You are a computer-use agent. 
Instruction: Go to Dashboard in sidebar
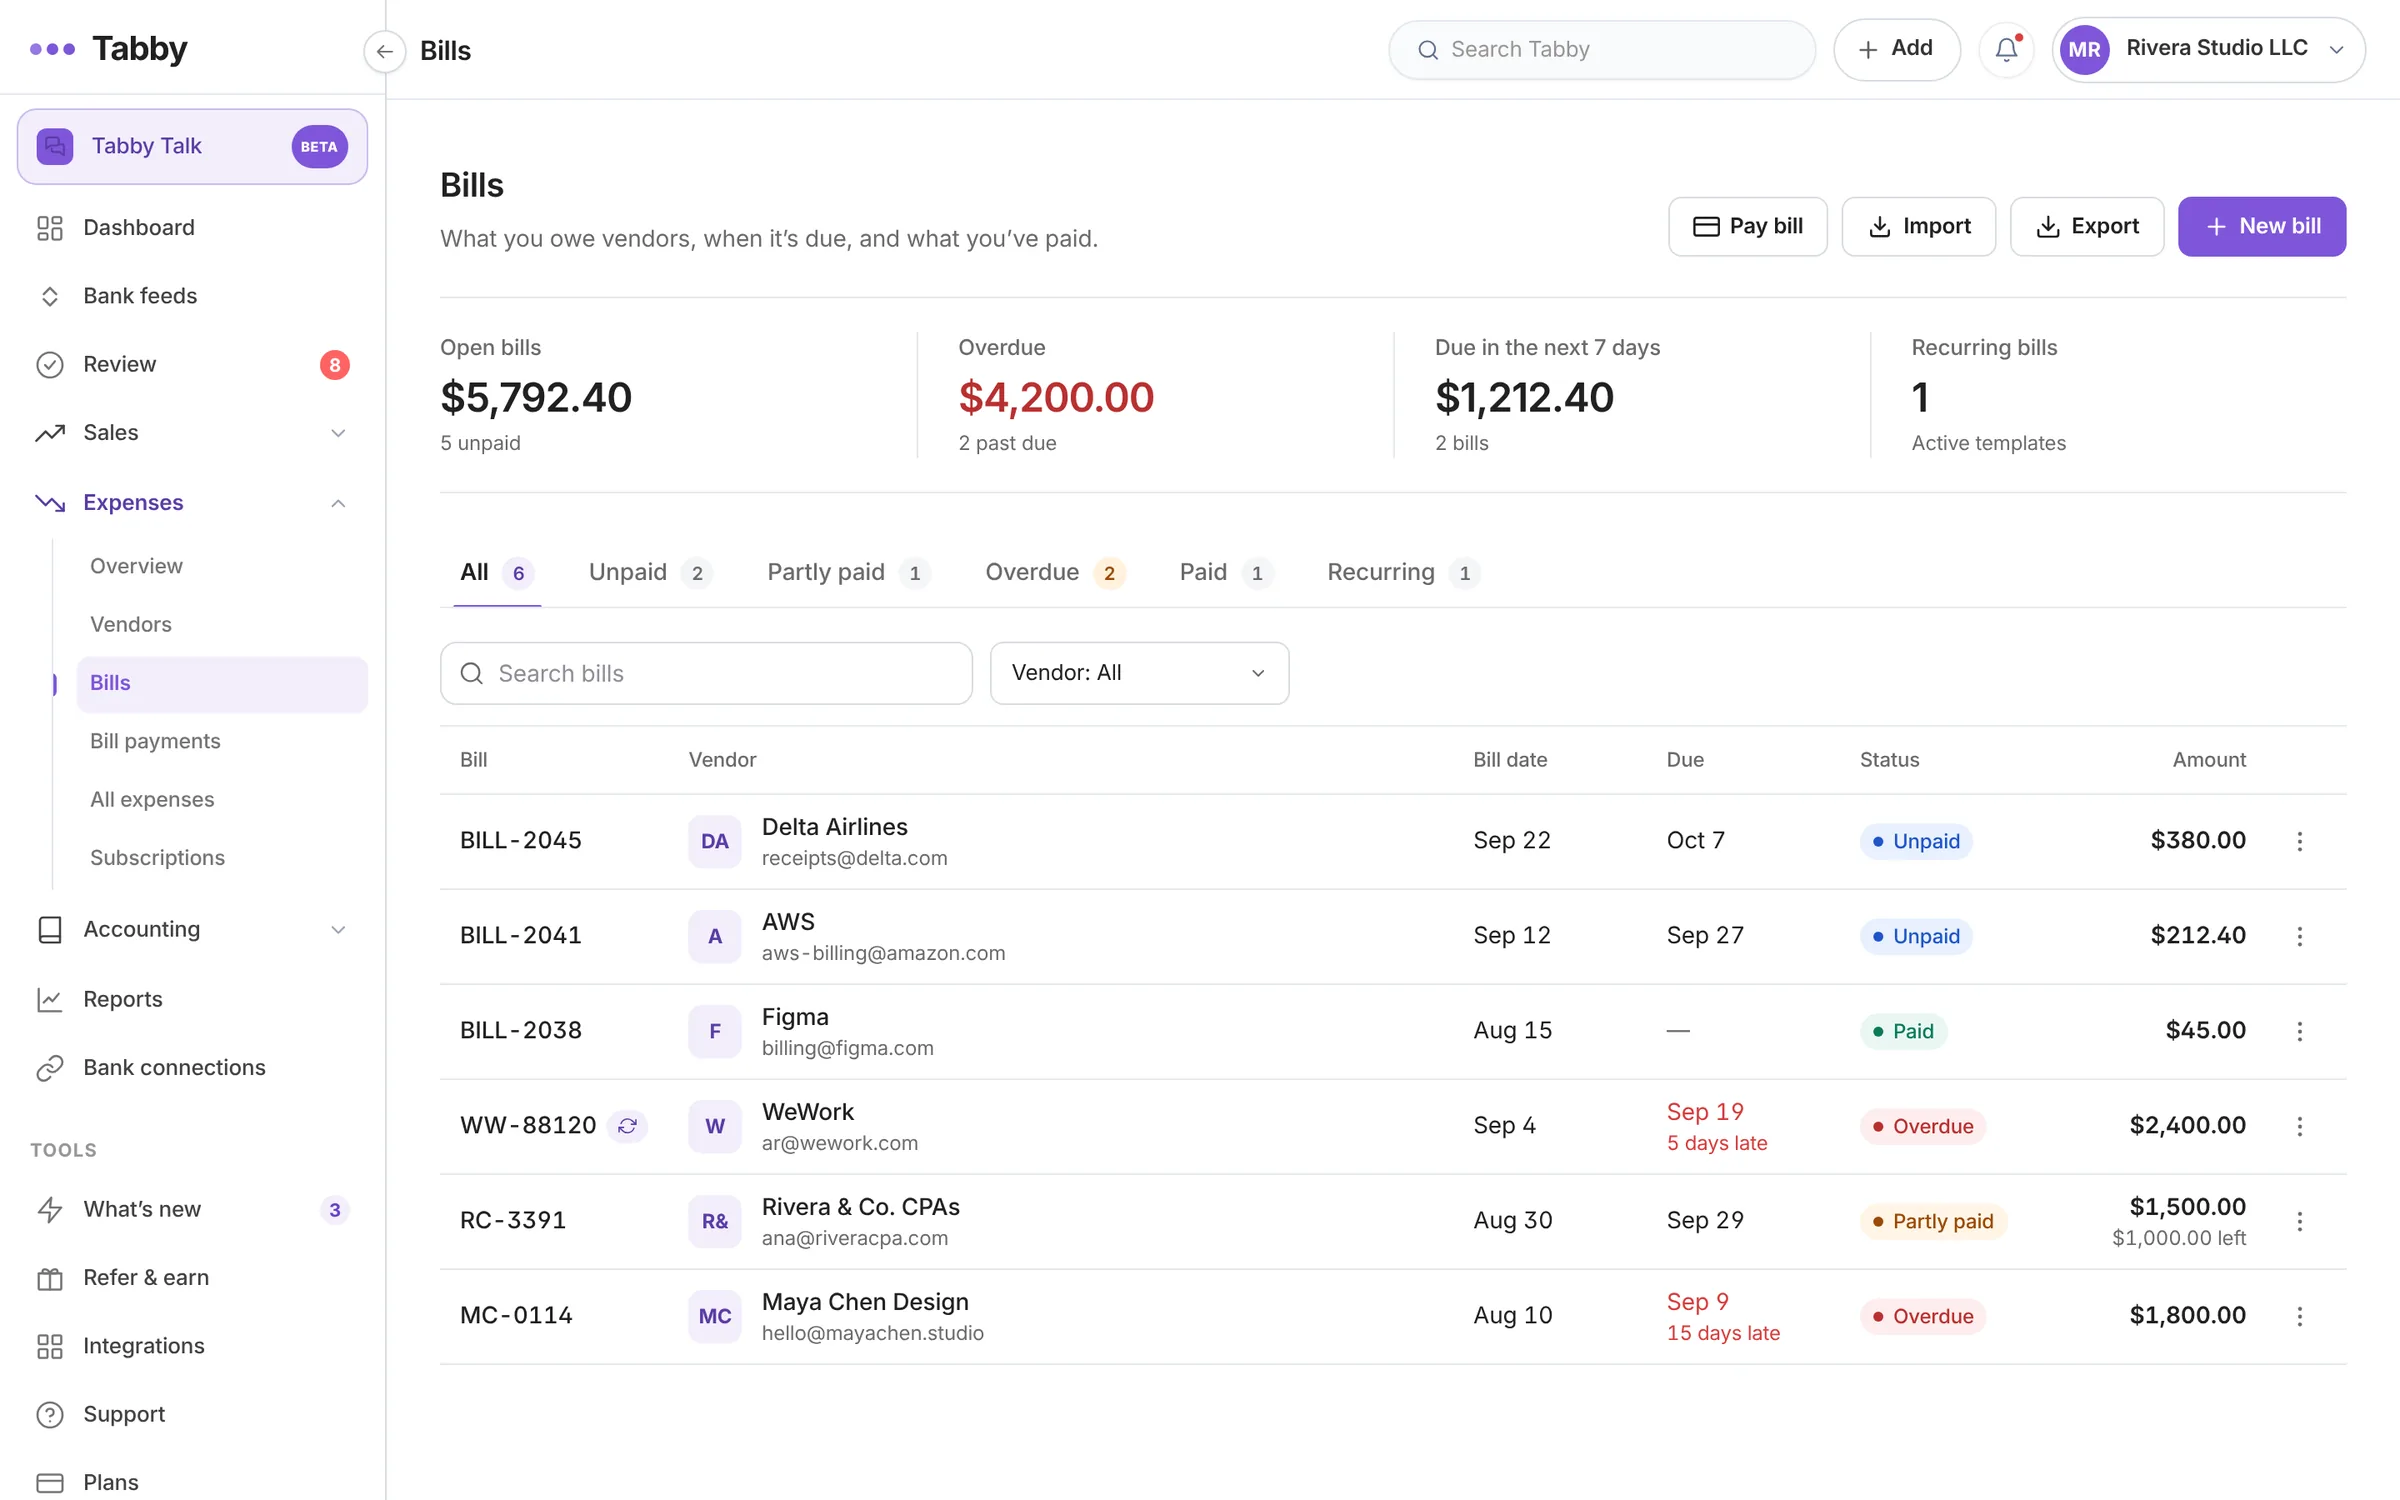tap(192, 228)
